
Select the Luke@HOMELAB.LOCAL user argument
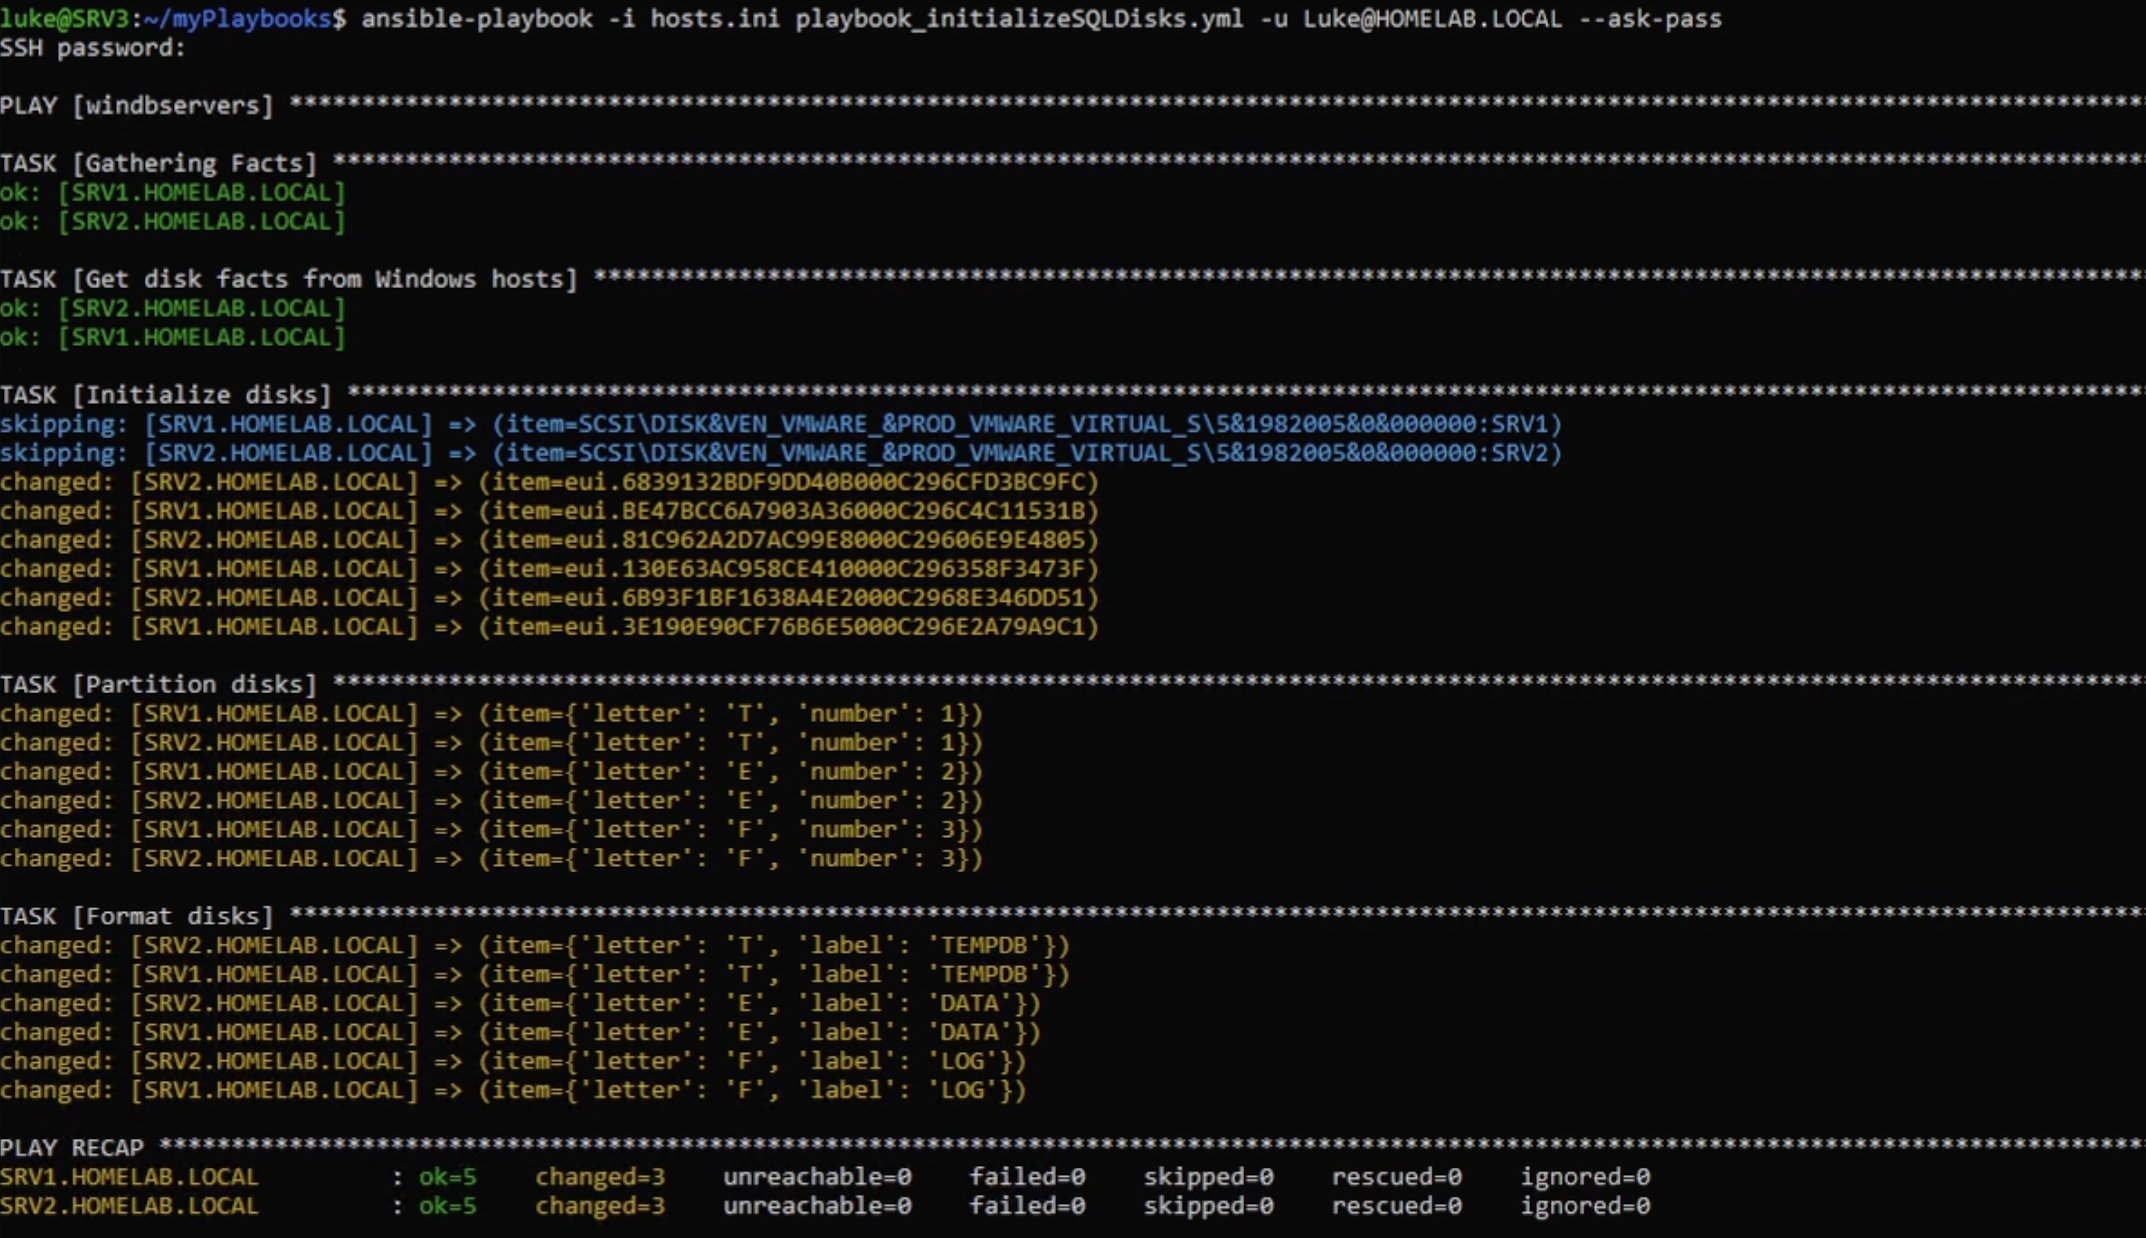tap(1432, 19)
